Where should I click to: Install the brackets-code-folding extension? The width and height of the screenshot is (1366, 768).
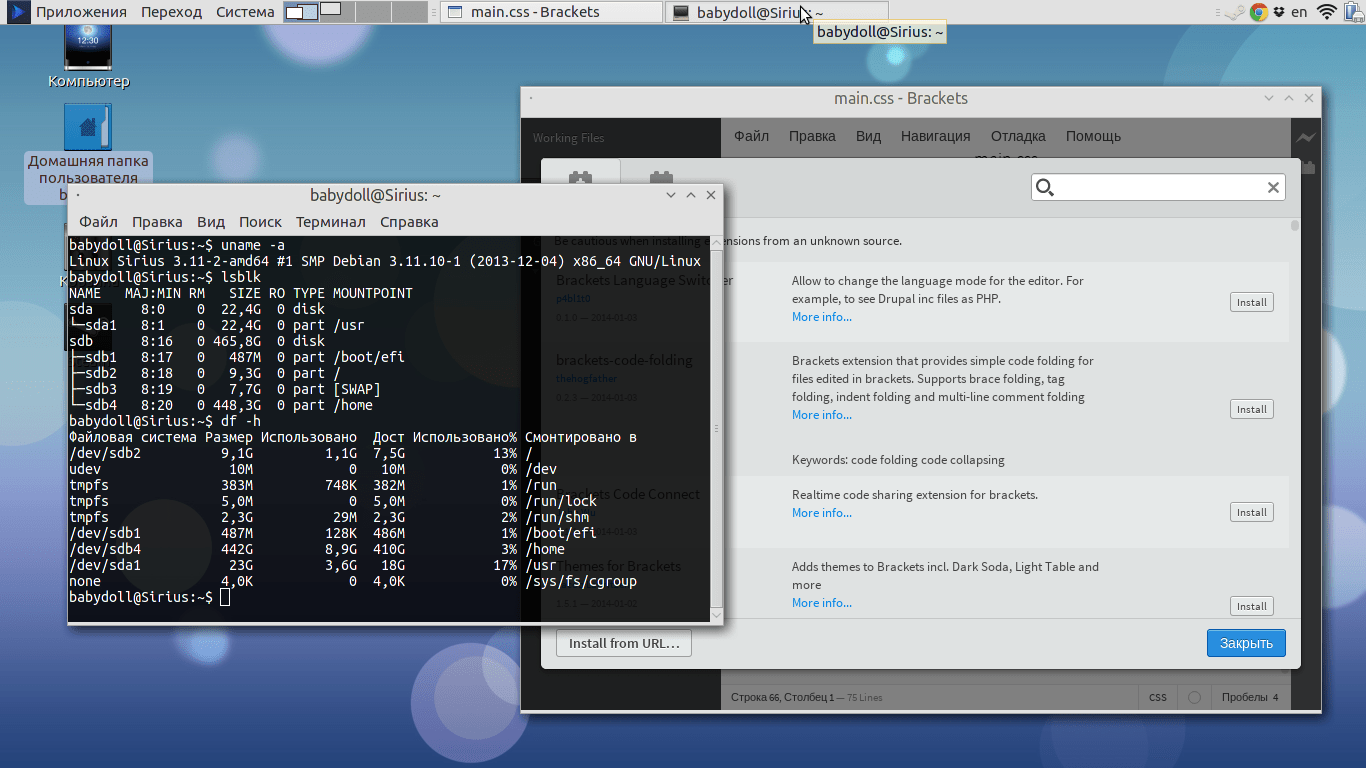pyautogui.click(x=1251, y=409)
